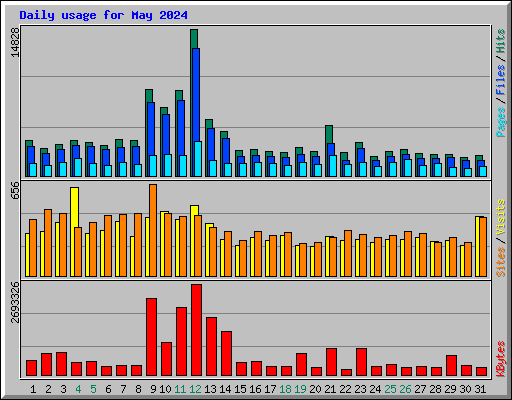This screenshot has width=512, height=400.
Task: Click day 30 on the x-axis
Action: (x=465, y=389)
